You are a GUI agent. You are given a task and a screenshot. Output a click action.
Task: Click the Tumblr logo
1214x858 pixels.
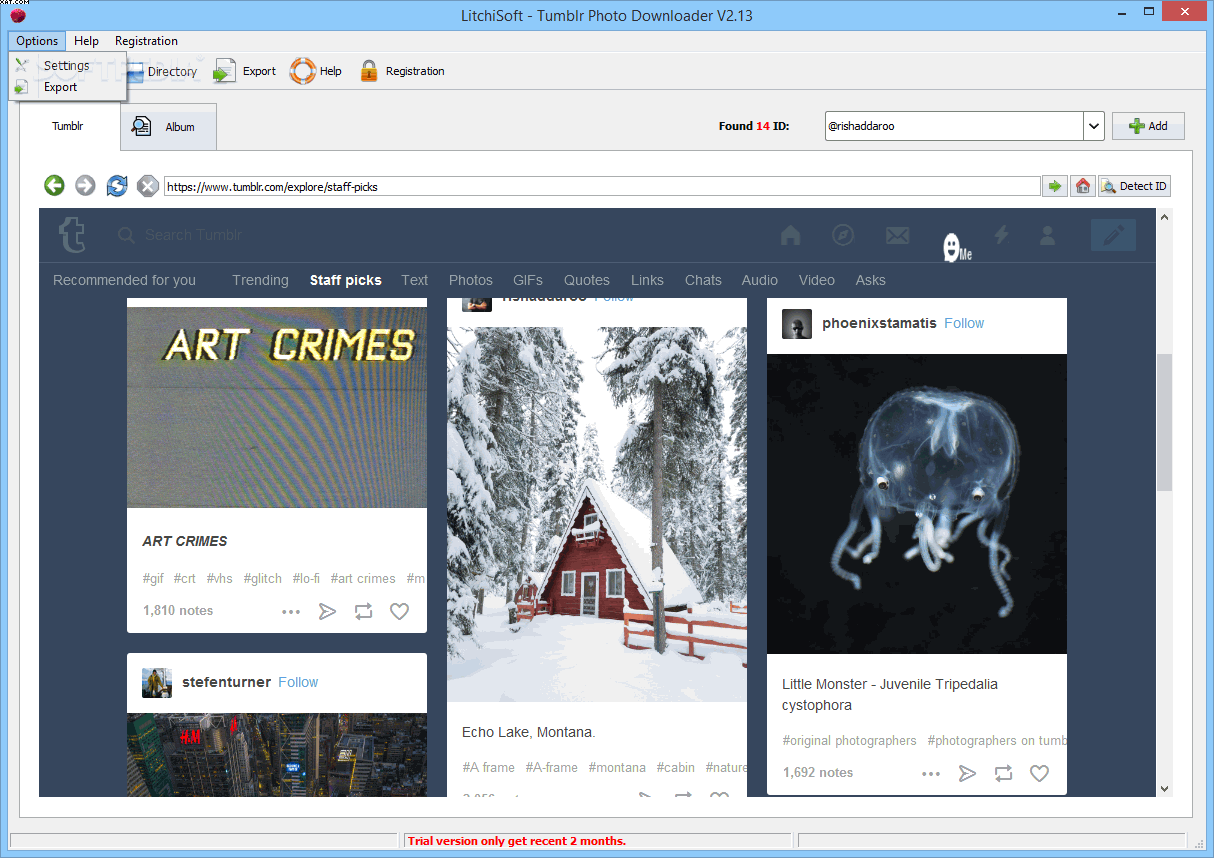tap(72, 235)
